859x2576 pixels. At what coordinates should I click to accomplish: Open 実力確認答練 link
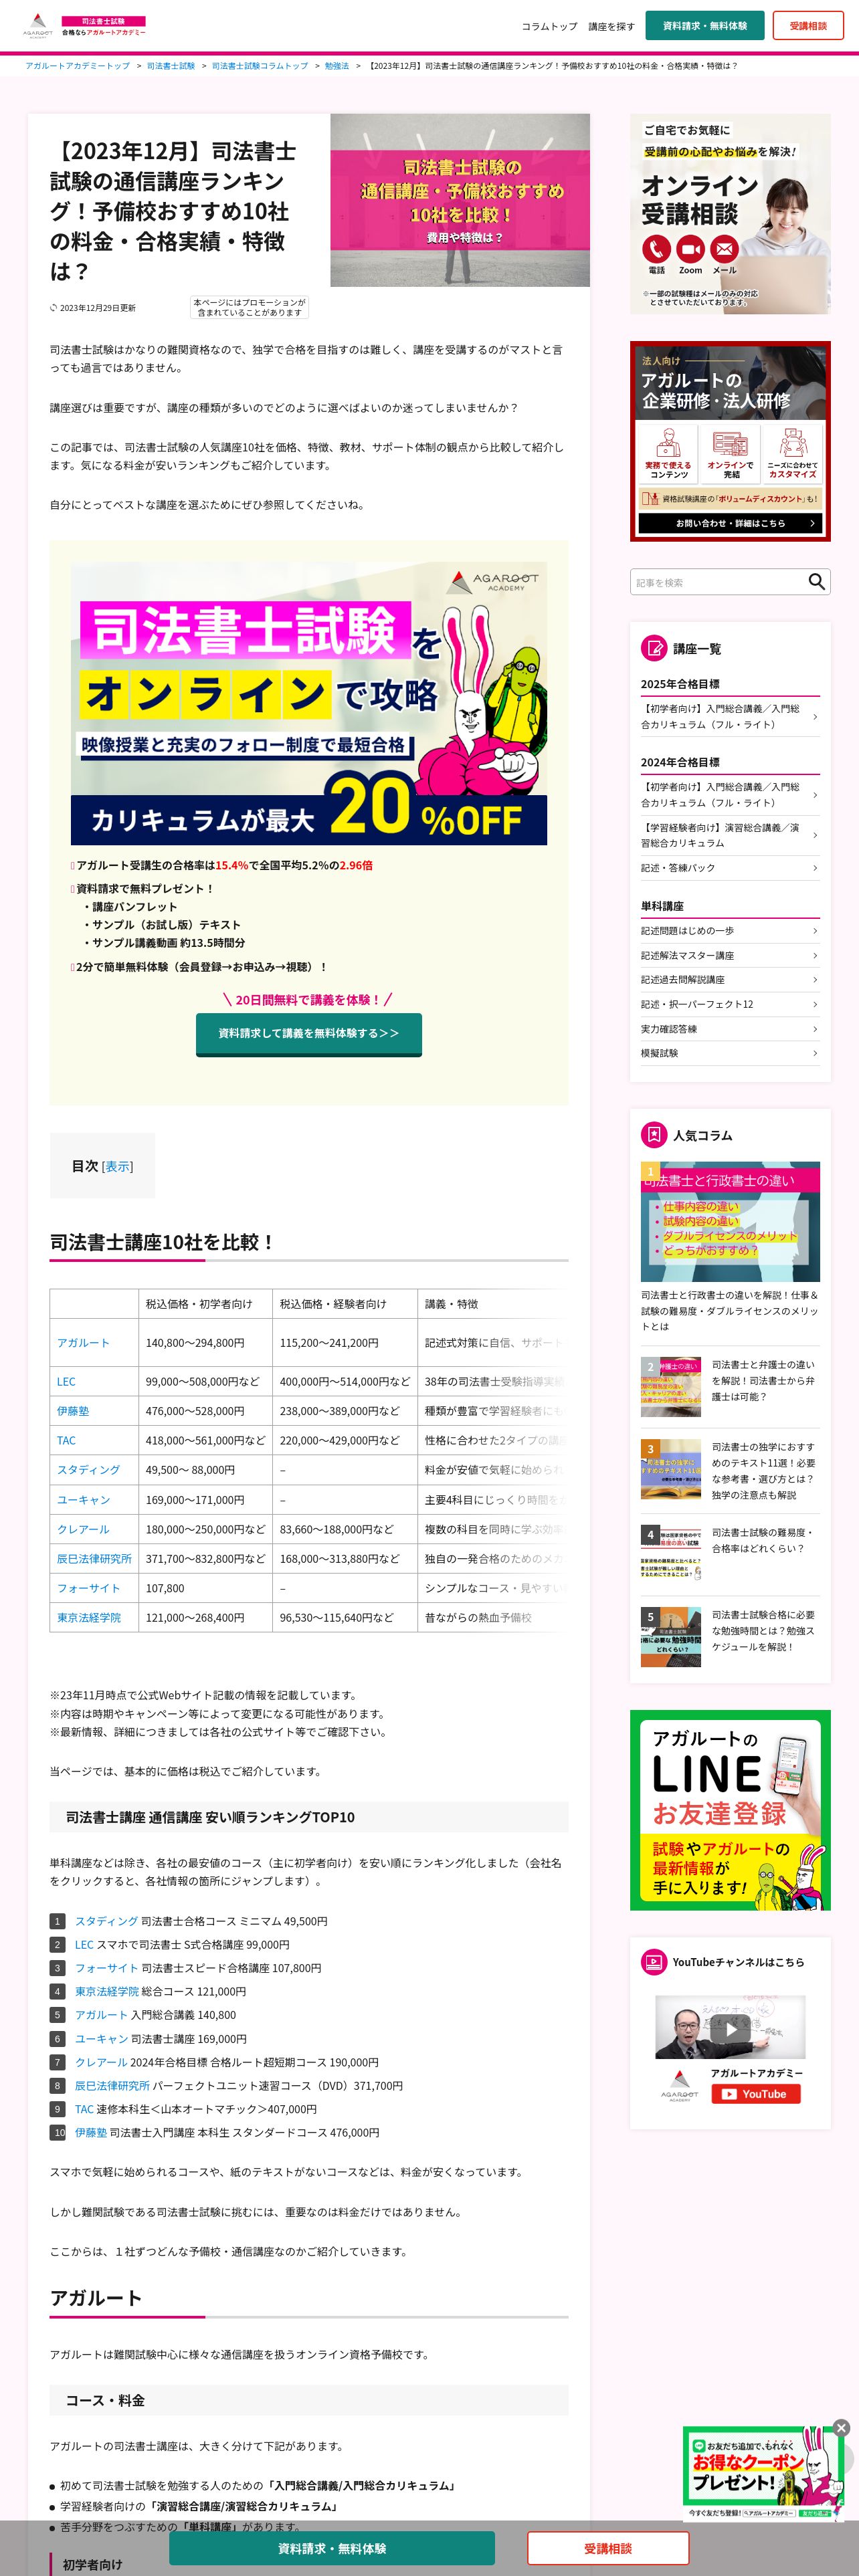click(x=729, y=1029)
